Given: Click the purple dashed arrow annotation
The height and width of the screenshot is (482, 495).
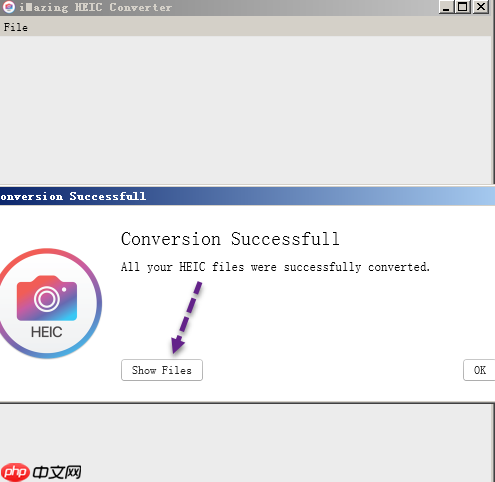Looking at the screenshot, I should click(x=186, y=317).
